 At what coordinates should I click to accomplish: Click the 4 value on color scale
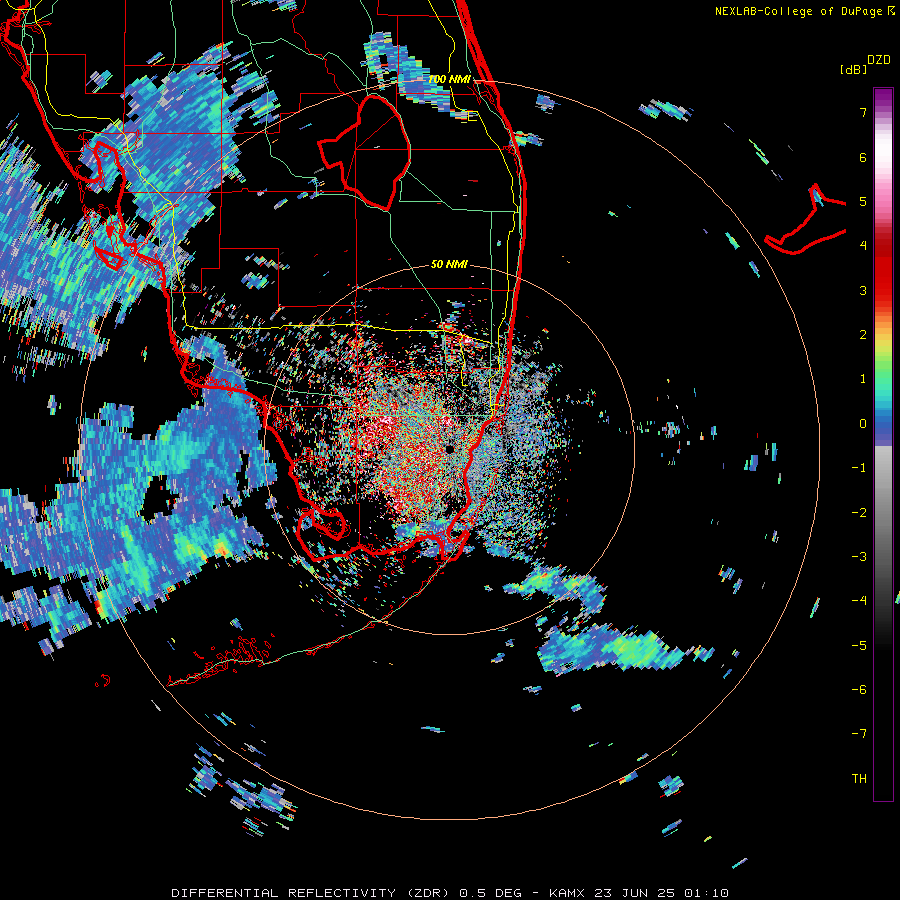pos(863,245)
